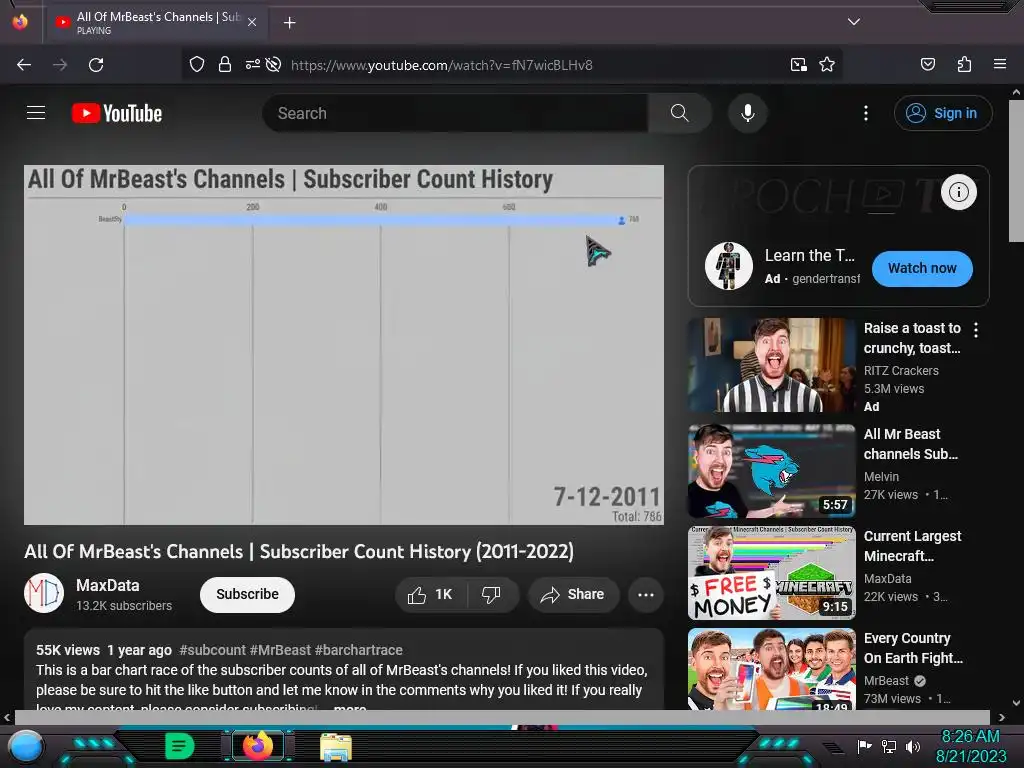This screenshot has height=768, width=1024.
Task: Click the search magnifier button
Action: (x=679, y=113)
